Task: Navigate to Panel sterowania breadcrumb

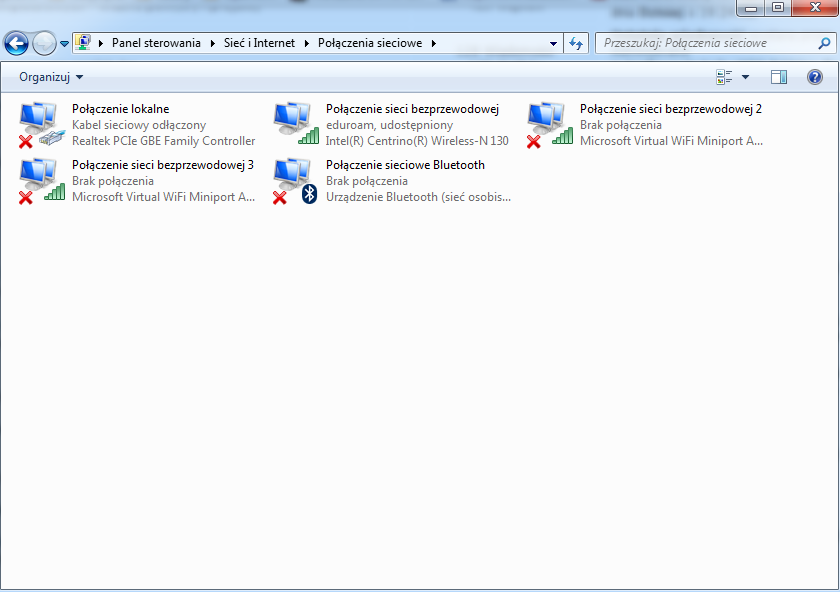Action: pyautogui.click(x=156, y=44)
